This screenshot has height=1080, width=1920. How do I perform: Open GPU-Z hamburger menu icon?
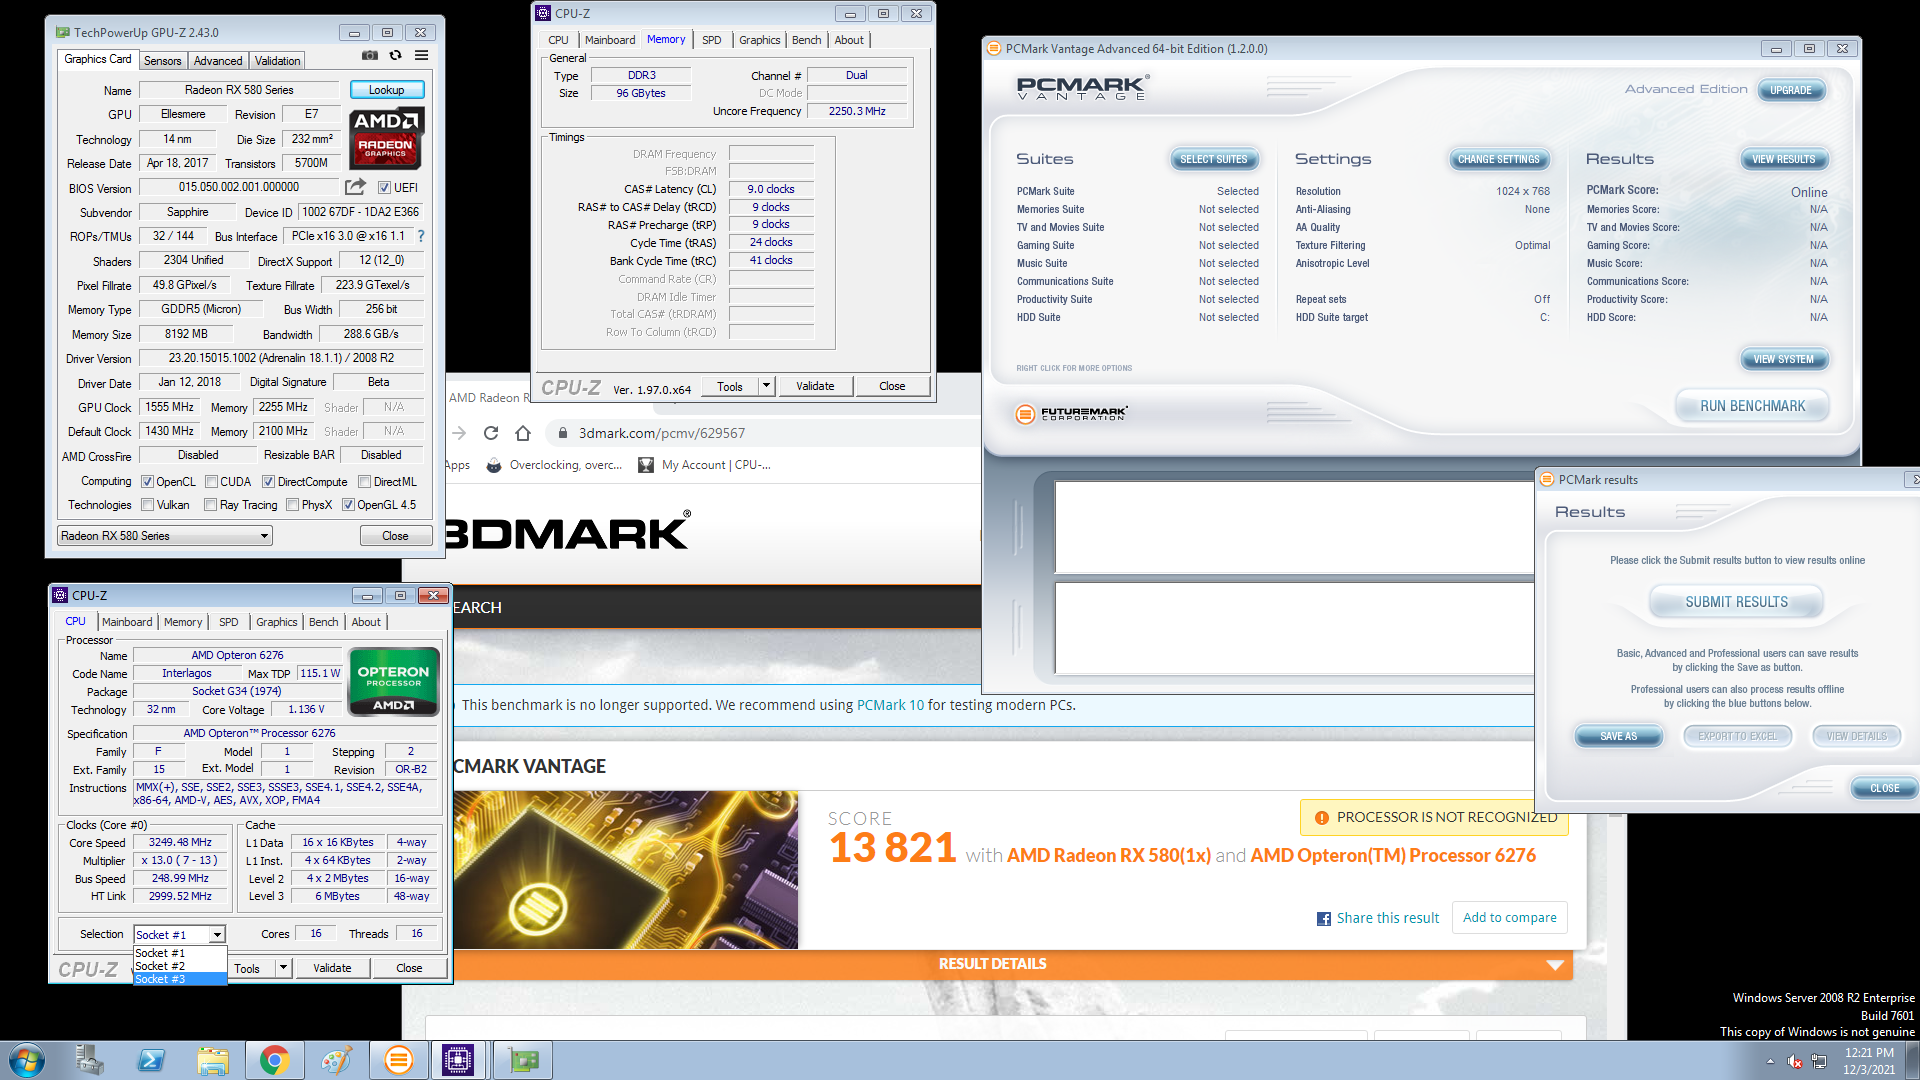click(x=422, y=56)
